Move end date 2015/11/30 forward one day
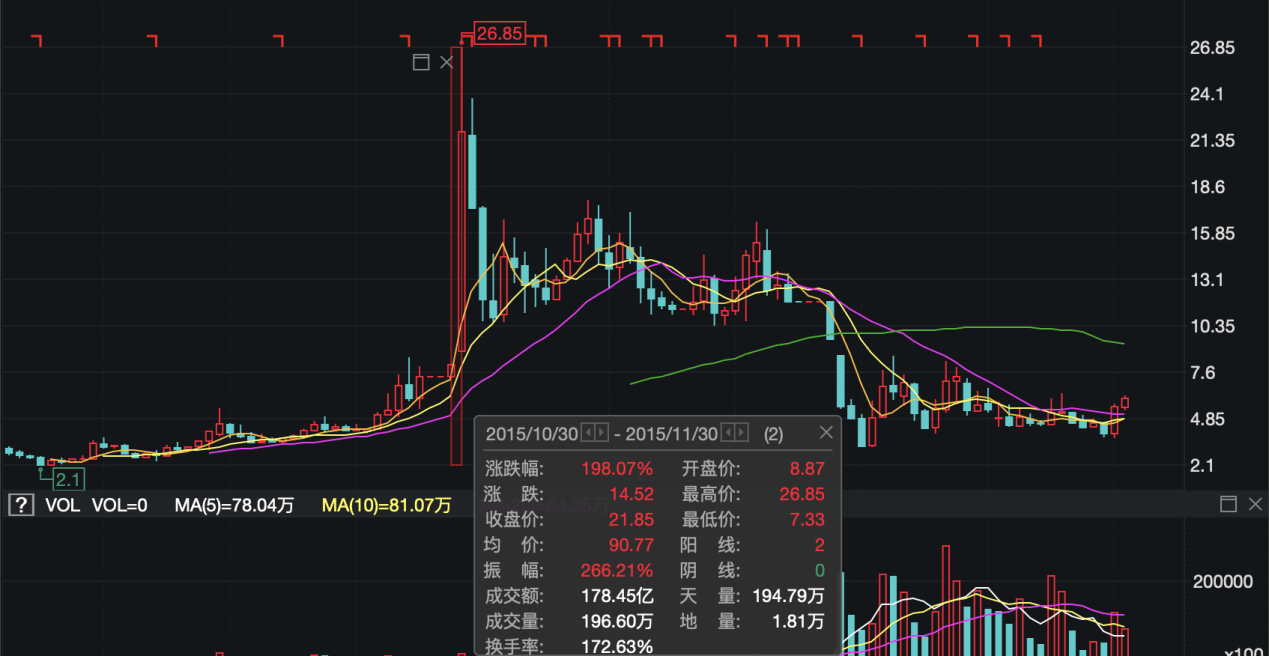Viewport: 1269px width, 656px height. [x=741, y=433]
